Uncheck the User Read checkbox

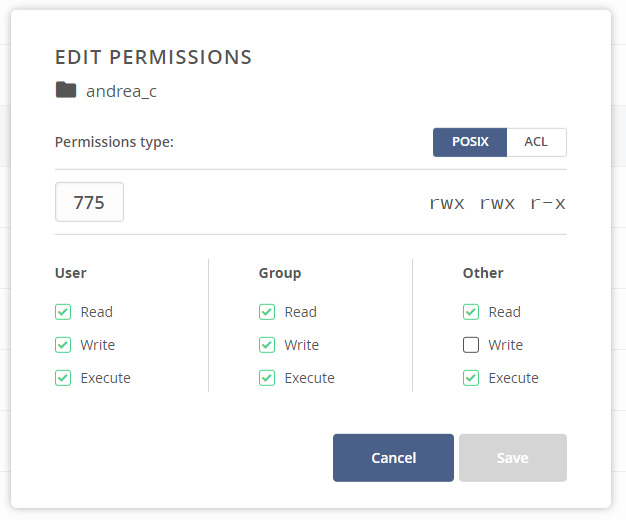[x=63, y=312]
